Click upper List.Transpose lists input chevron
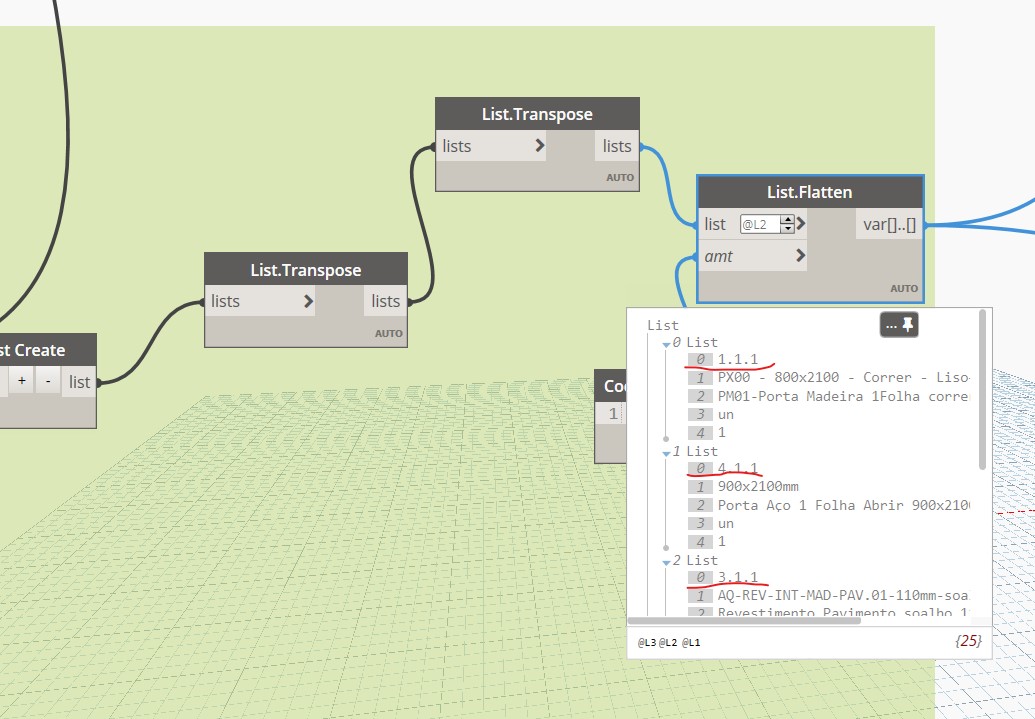 [x=540, y=145]
